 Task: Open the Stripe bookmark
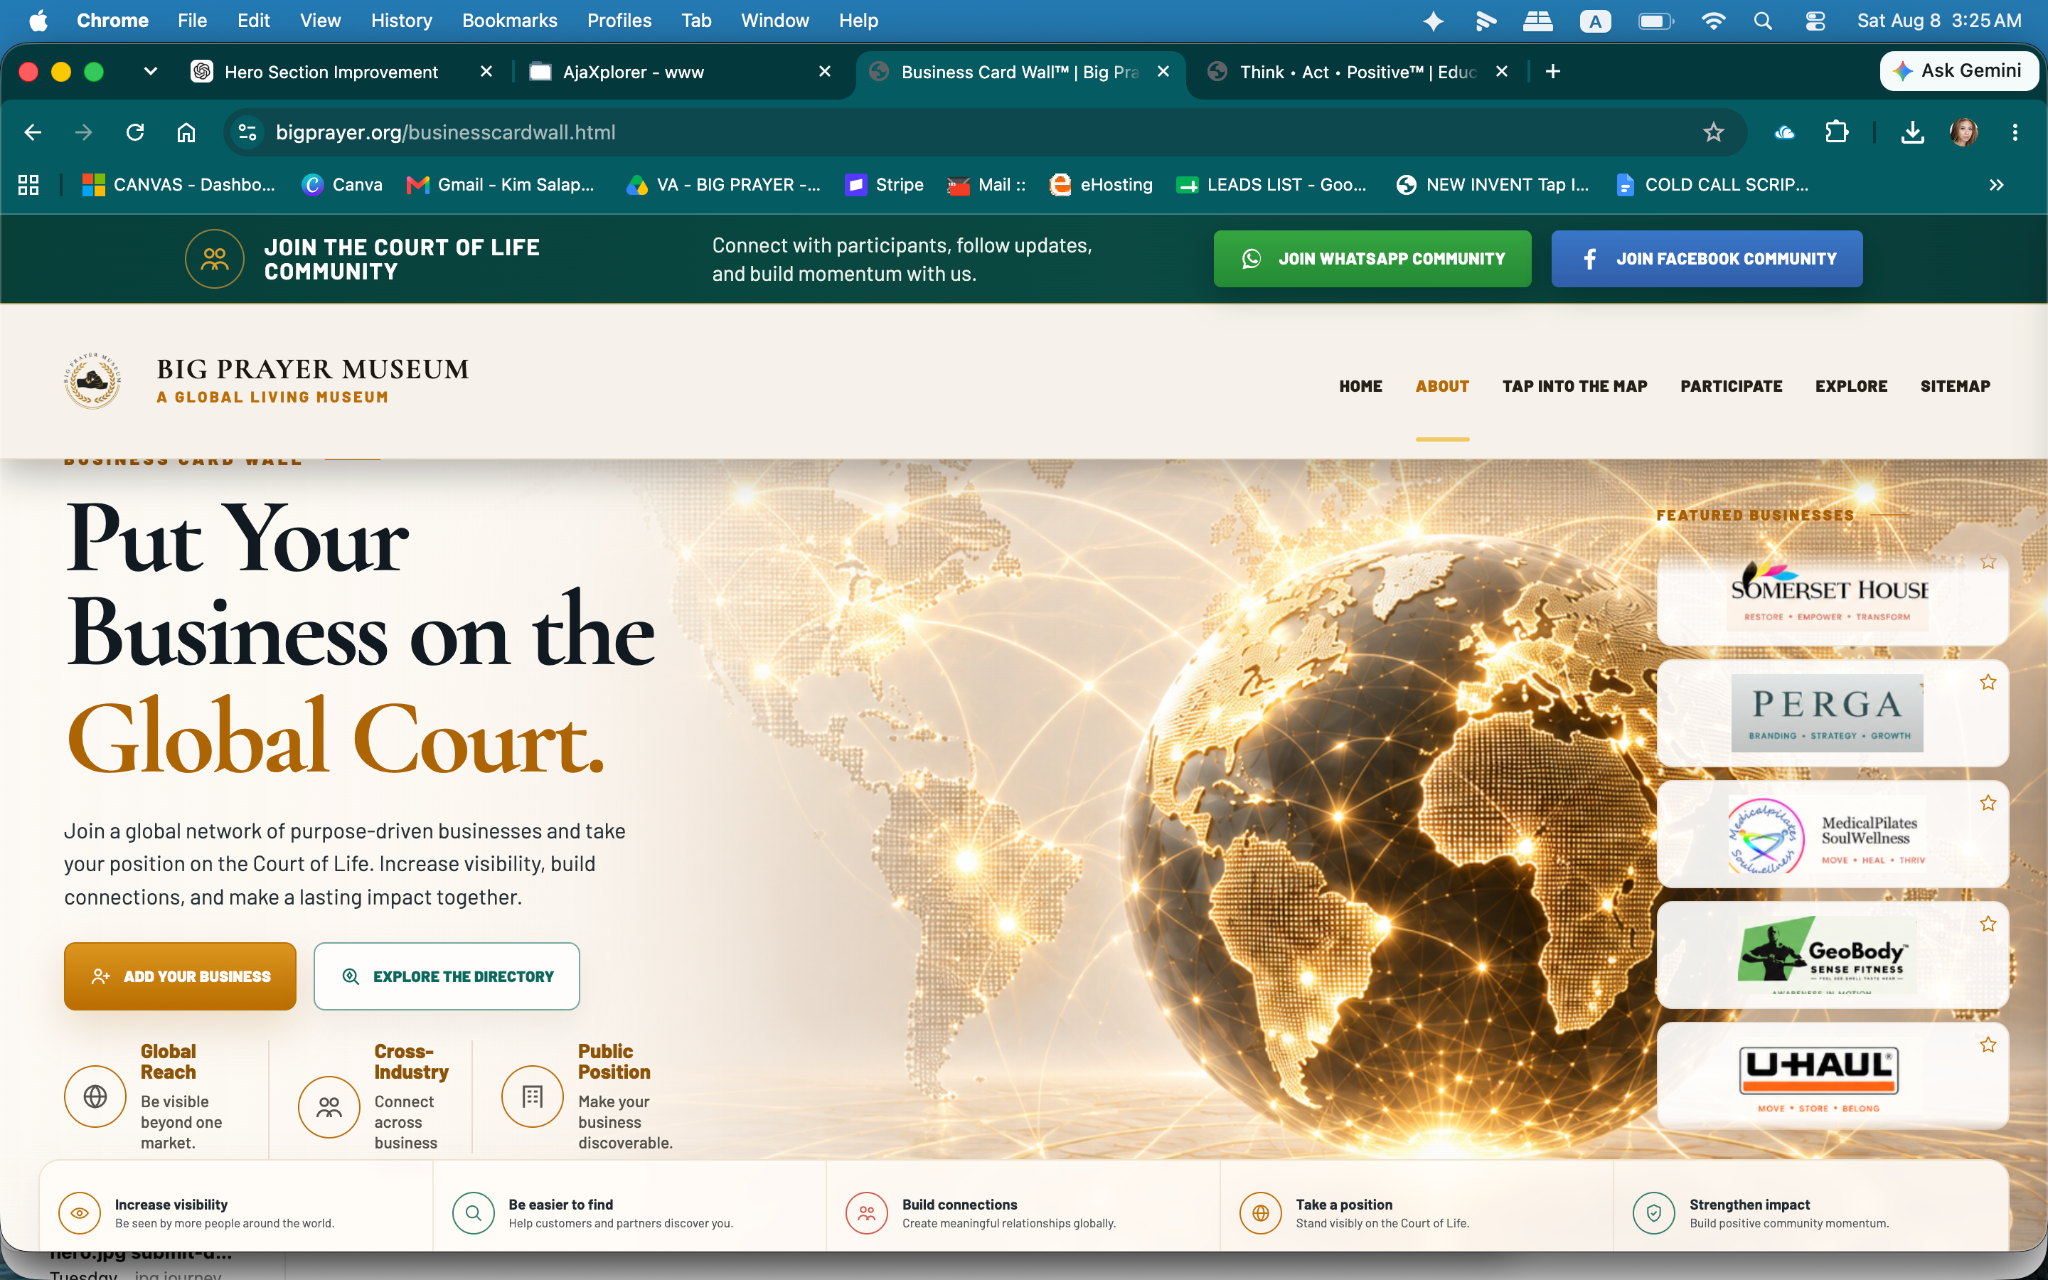(x=885, y=185)
